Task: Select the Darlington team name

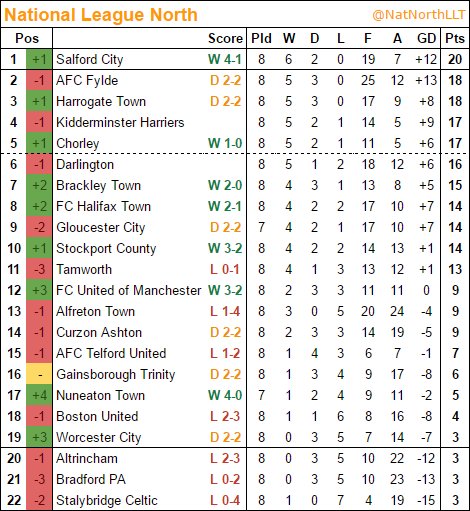Action: [85, 165]
